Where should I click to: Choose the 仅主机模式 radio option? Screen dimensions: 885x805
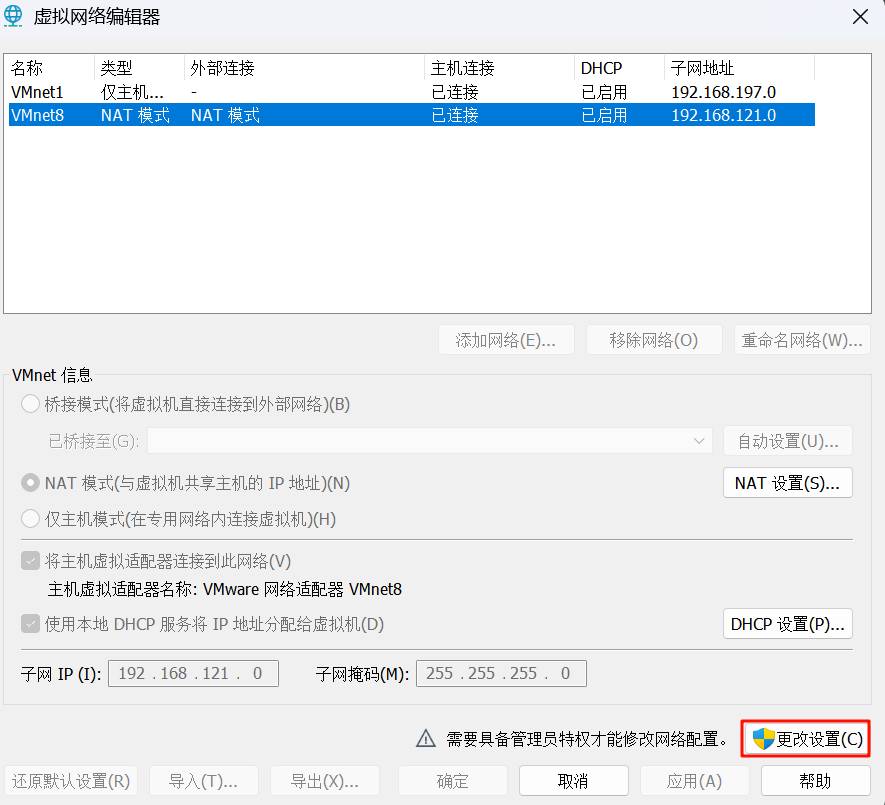tap(31, 519)
